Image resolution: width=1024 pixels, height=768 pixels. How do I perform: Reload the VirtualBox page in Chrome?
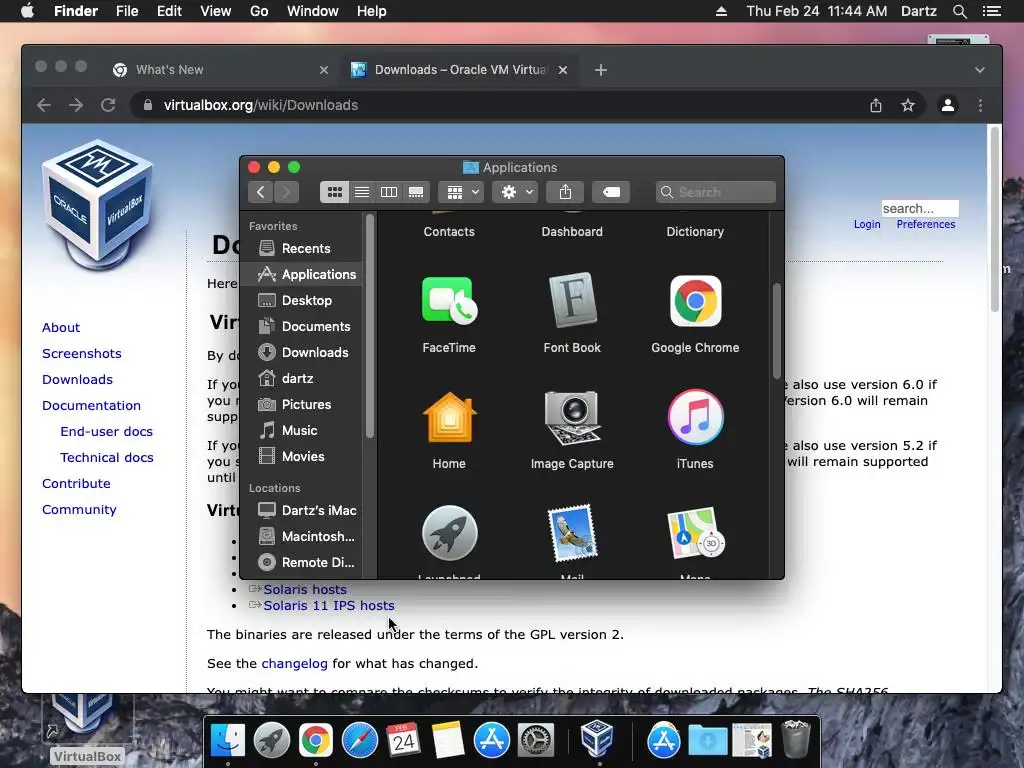pyautogui.click(x=108, y=105)
